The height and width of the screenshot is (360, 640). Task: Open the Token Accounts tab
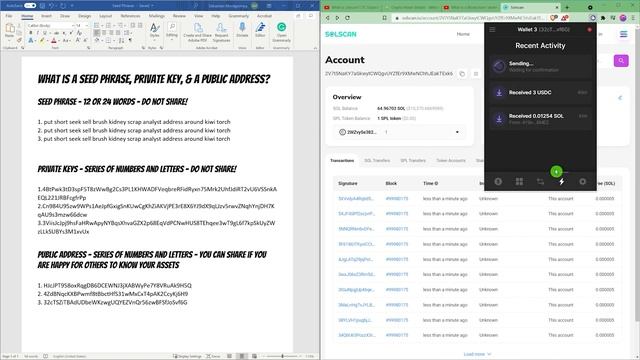point(451,160)
